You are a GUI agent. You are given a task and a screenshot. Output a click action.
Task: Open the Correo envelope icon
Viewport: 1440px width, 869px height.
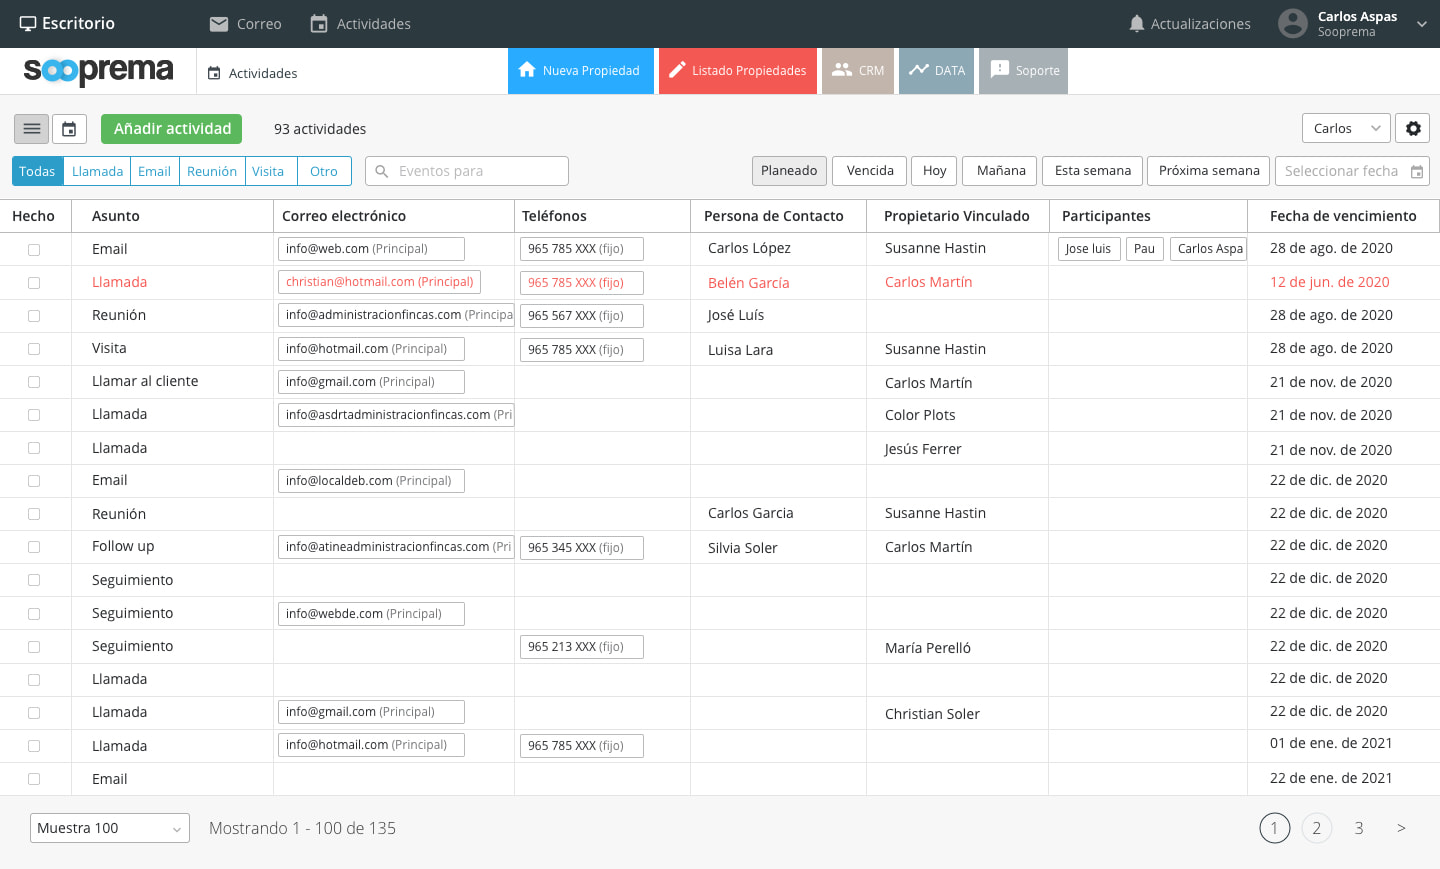point(219,24)
